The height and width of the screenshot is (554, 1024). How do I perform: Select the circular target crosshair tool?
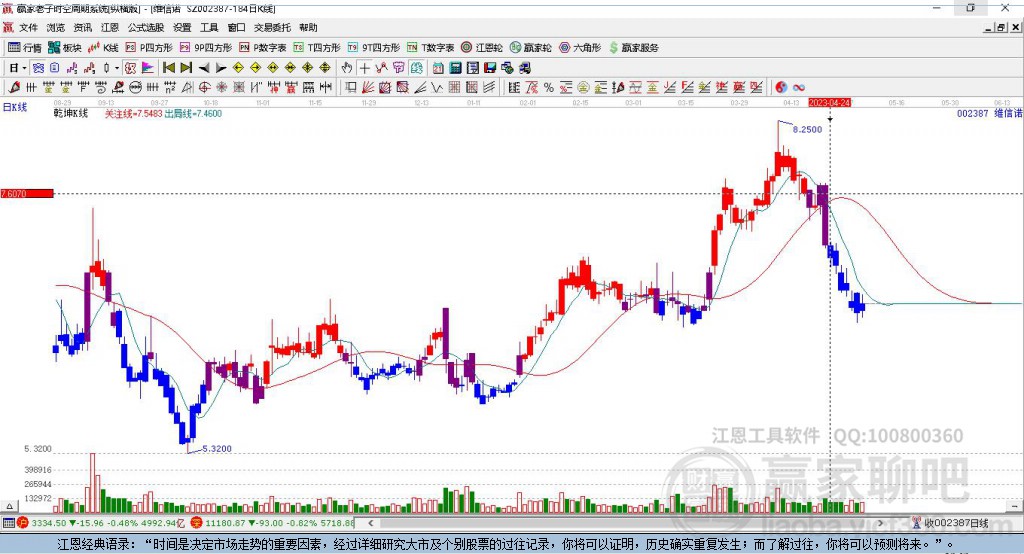click(x=204, y=87)
